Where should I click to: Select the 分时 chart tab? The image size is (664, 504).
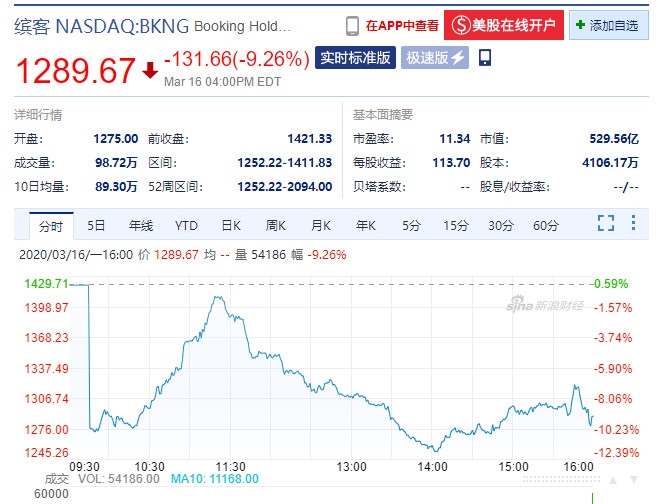[x=51, y=226]
